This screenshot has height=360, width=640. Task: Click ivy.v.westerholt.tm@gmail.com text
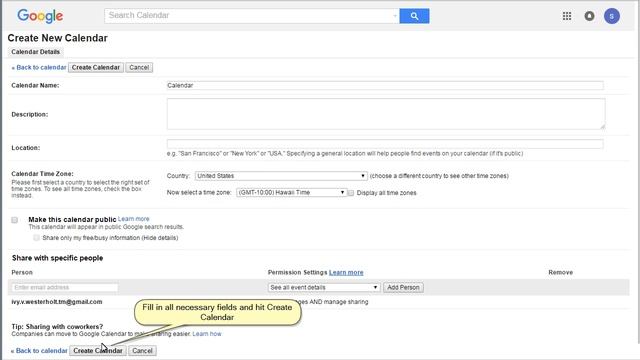click(x=57, y=302)
